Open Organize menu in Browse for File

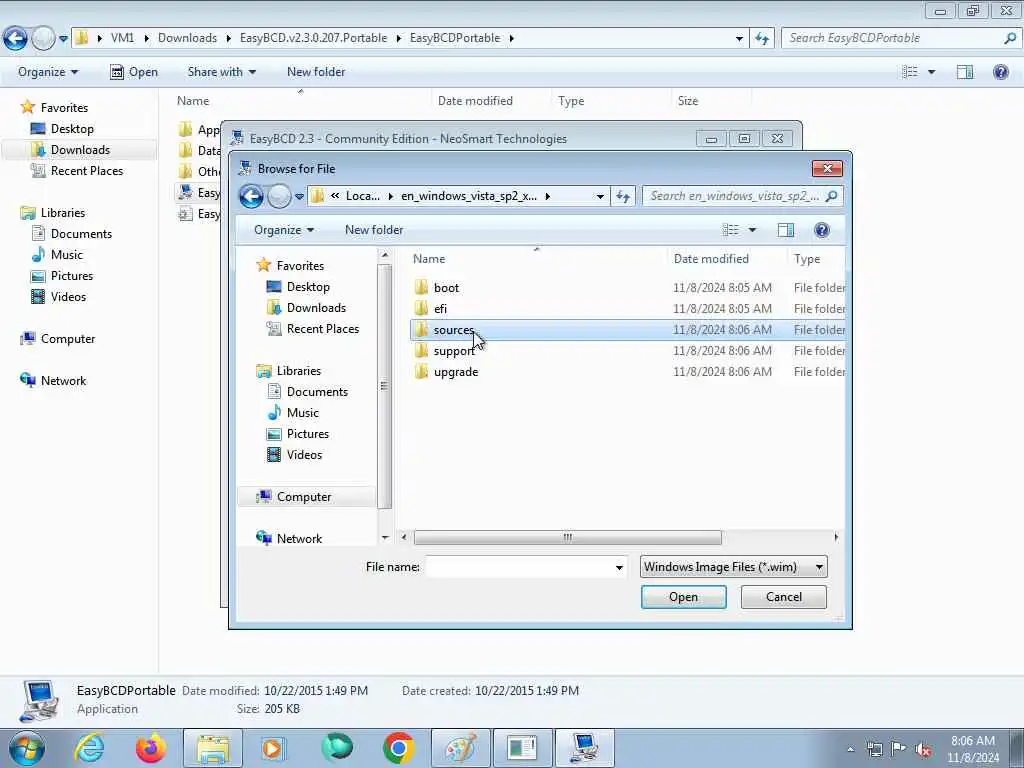(x=284, y=230)
